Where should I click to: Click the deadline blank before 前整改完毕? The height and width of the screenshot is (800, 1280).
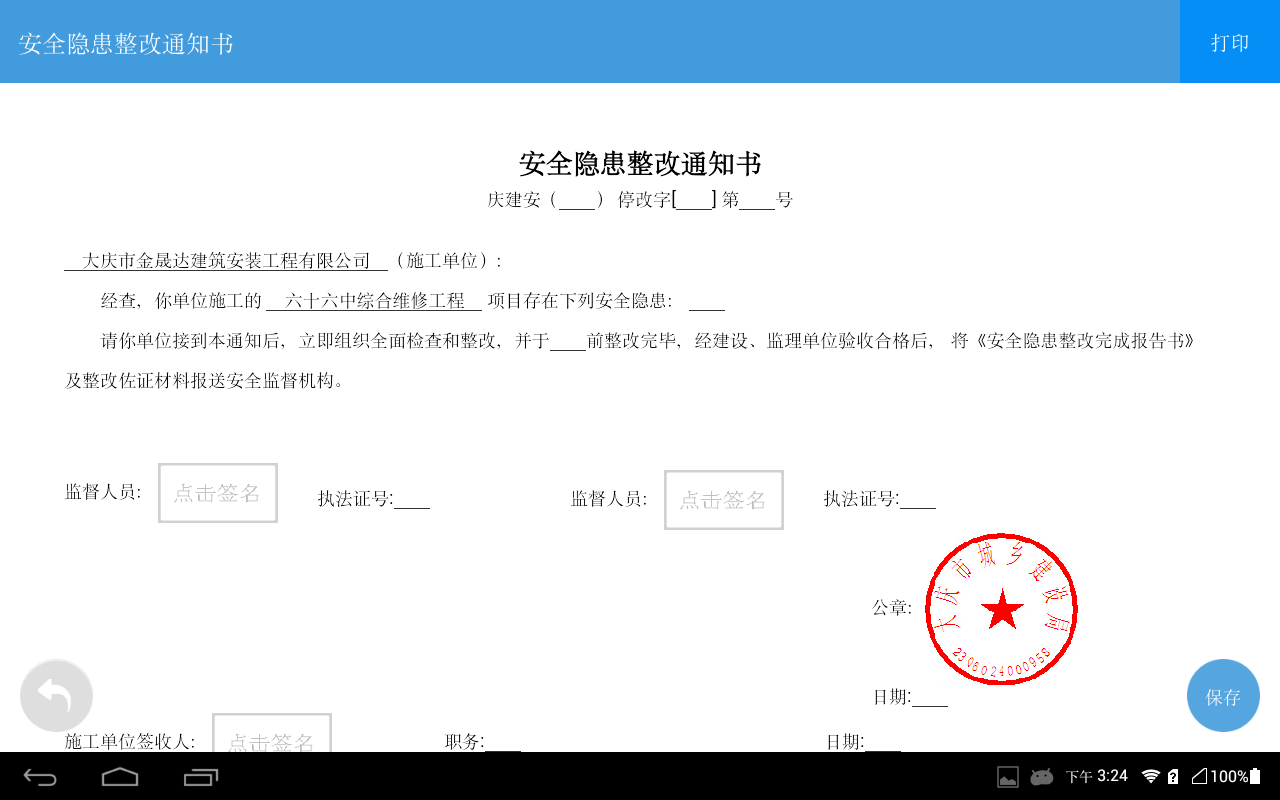(x=568, y=342)
